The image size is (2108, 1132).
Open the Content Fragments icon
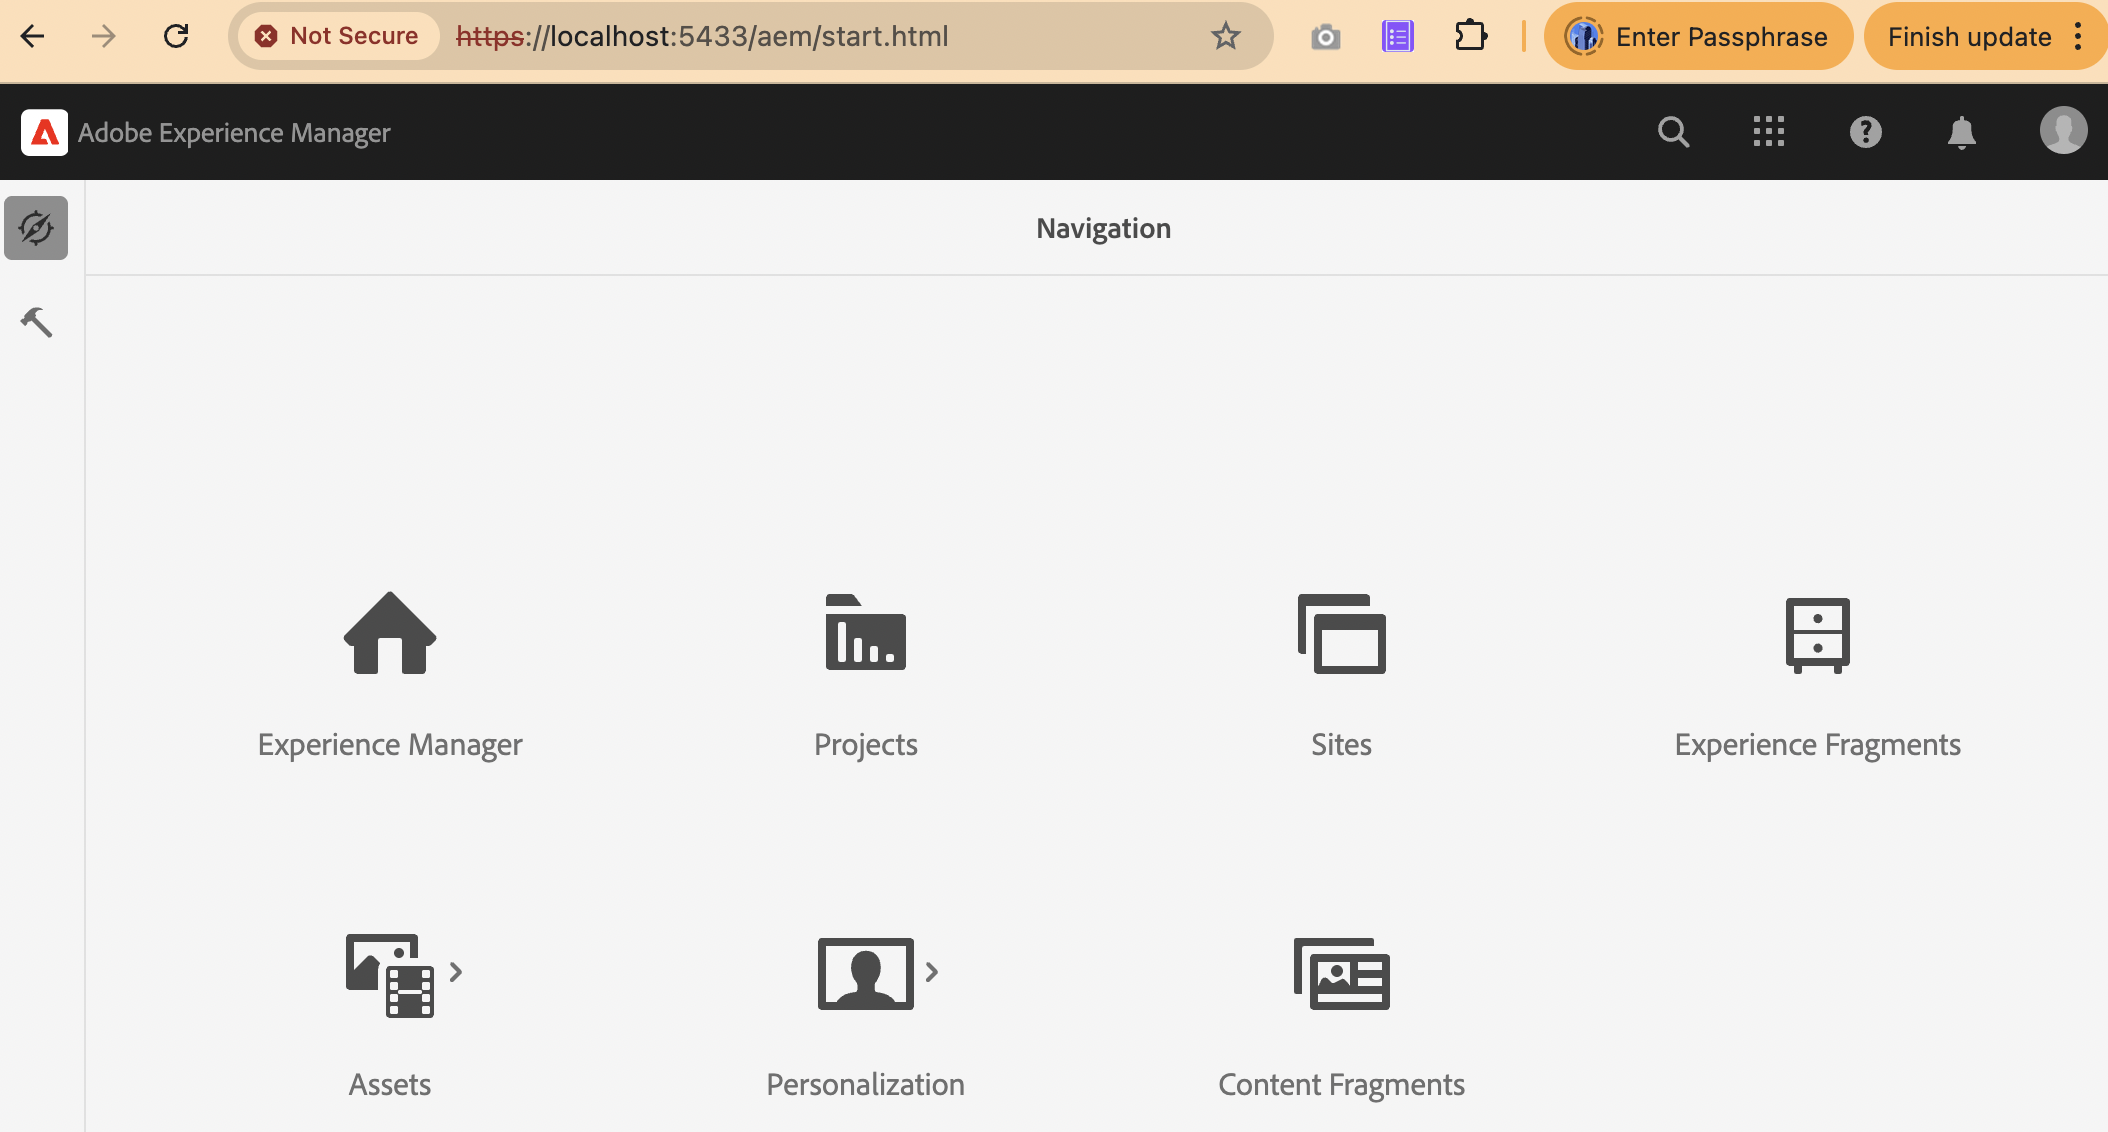pyautogui.click(x=1341, y=973)
